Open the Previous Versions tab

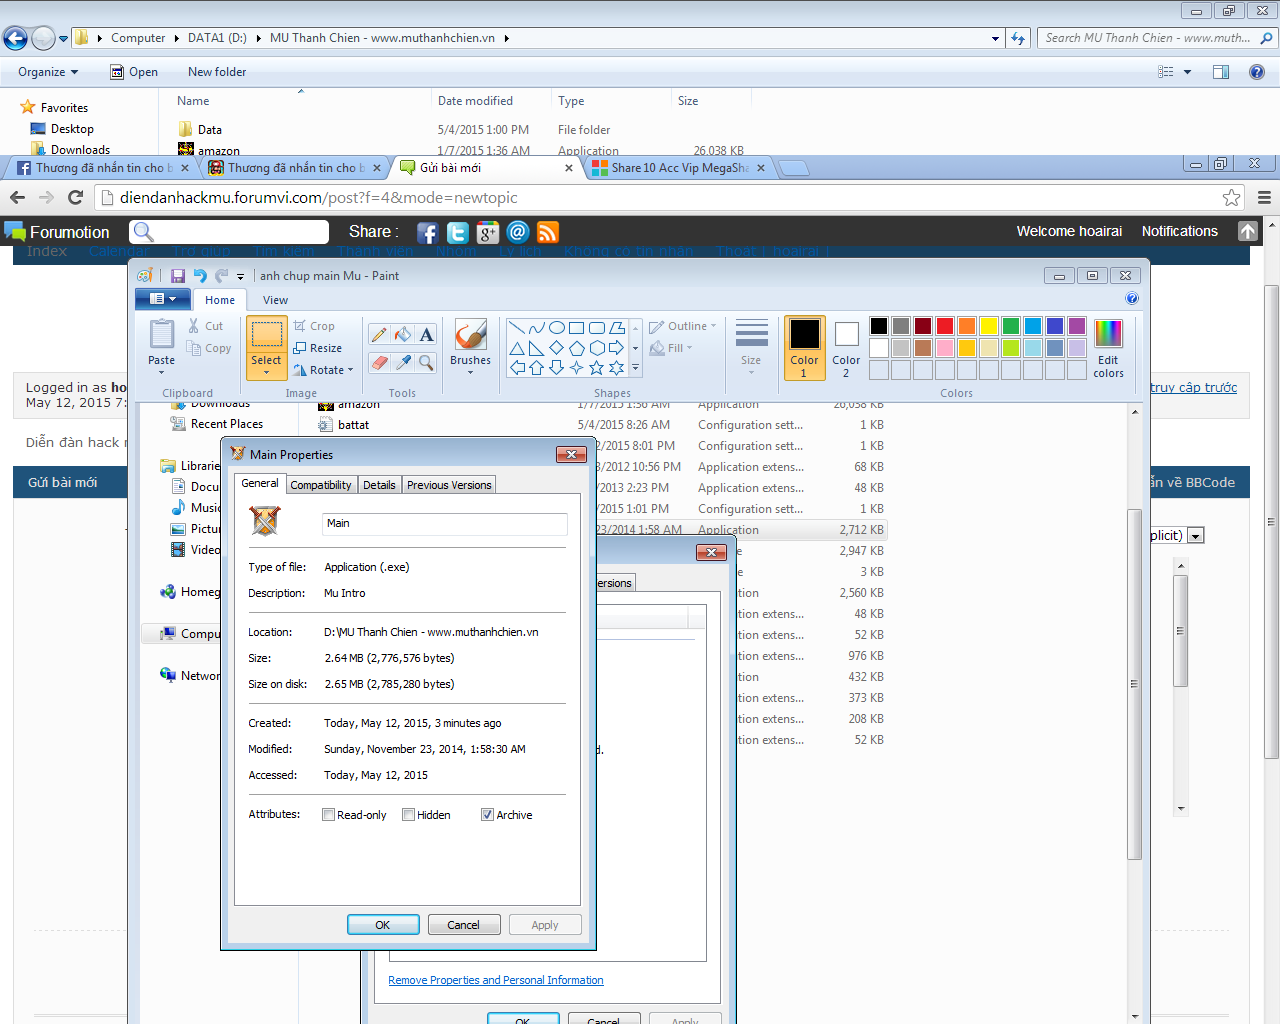pos(449,485)
